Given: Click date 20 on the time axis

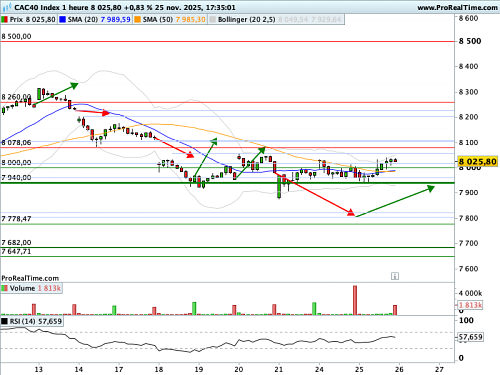Looking at the screenshot, I should point(239,369).
